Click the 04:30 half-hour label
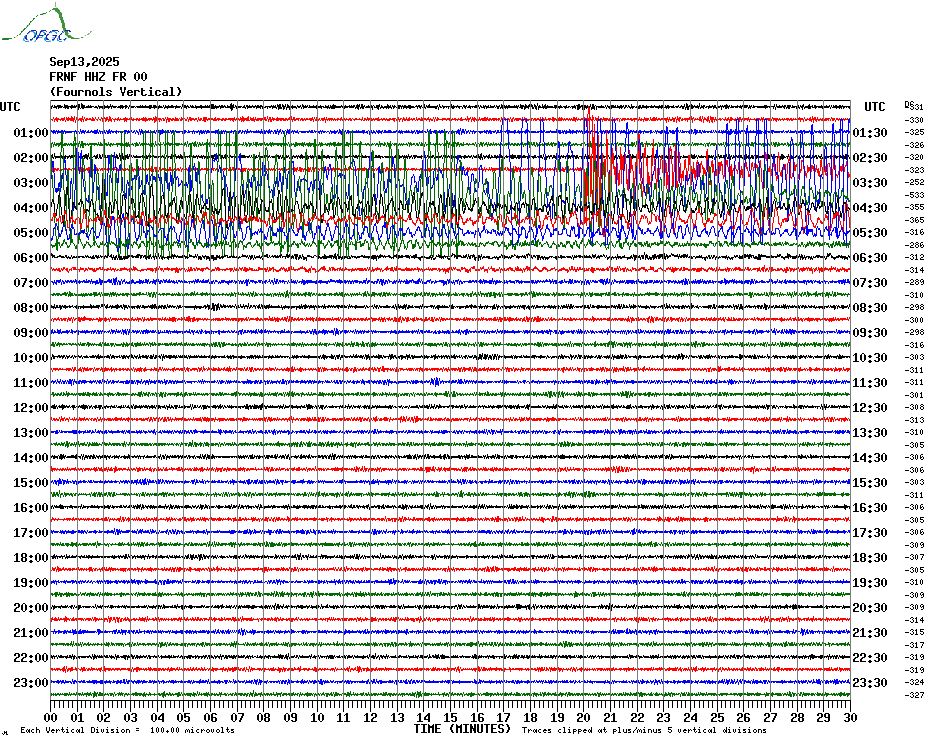Screen dimensions: 930x744 pos(870,207)
